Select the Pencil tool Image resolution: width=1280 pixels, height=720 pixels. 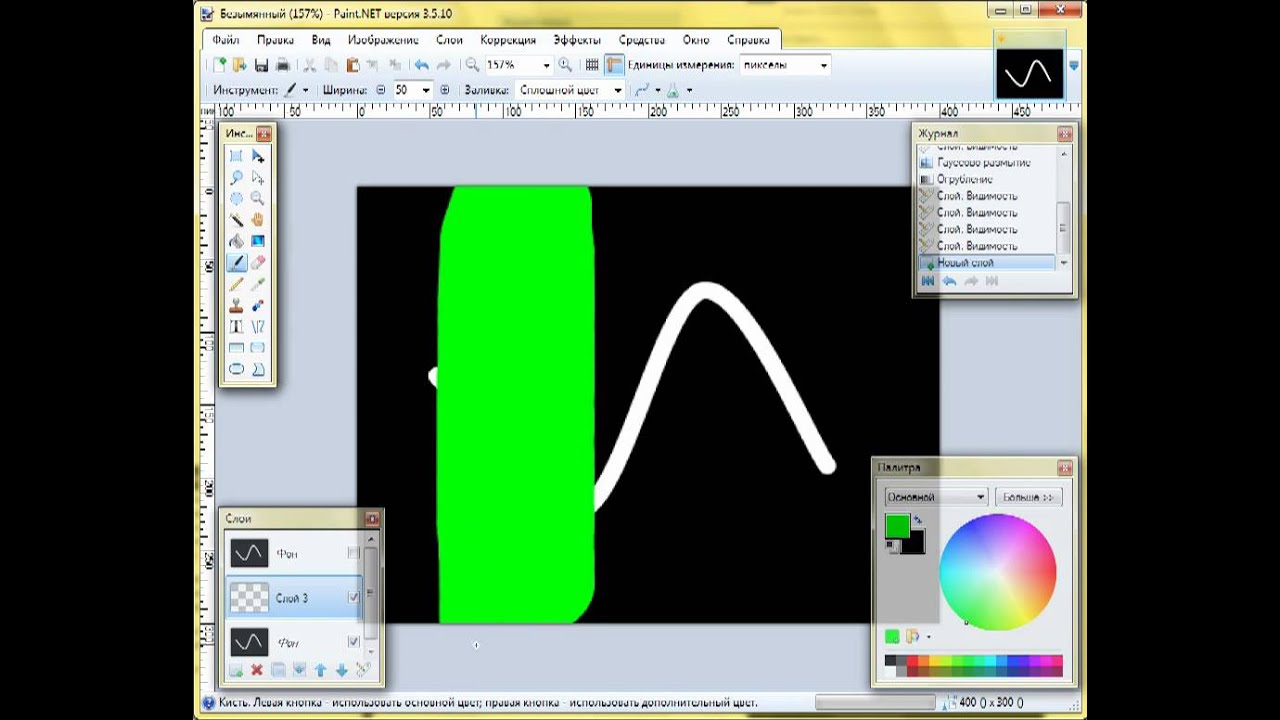pos(236,284)
